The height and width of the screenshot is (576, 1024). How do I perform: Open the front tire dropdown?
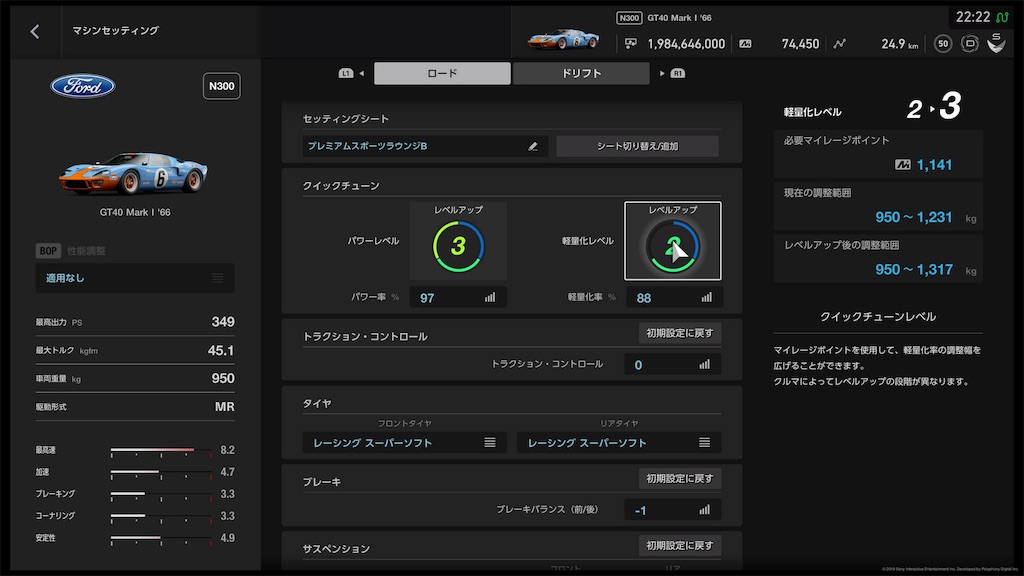(x=404, y=443)
